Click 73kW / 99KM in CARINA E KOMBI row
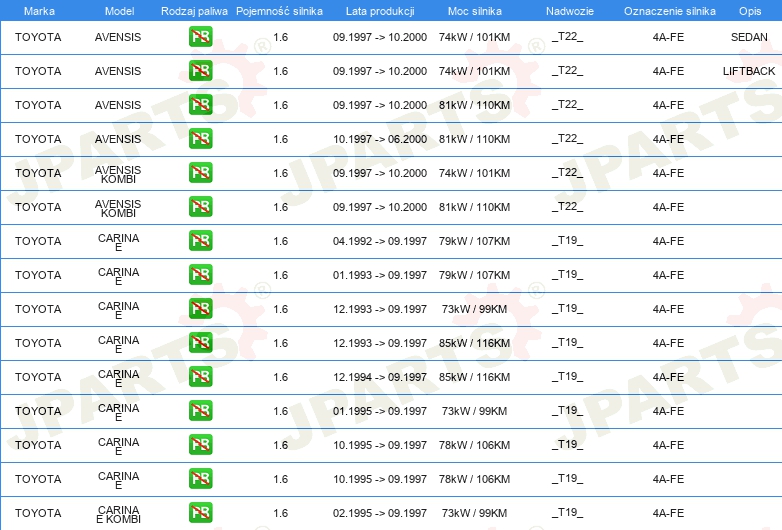The image size is (782, 530). click(x=474, y=513)
